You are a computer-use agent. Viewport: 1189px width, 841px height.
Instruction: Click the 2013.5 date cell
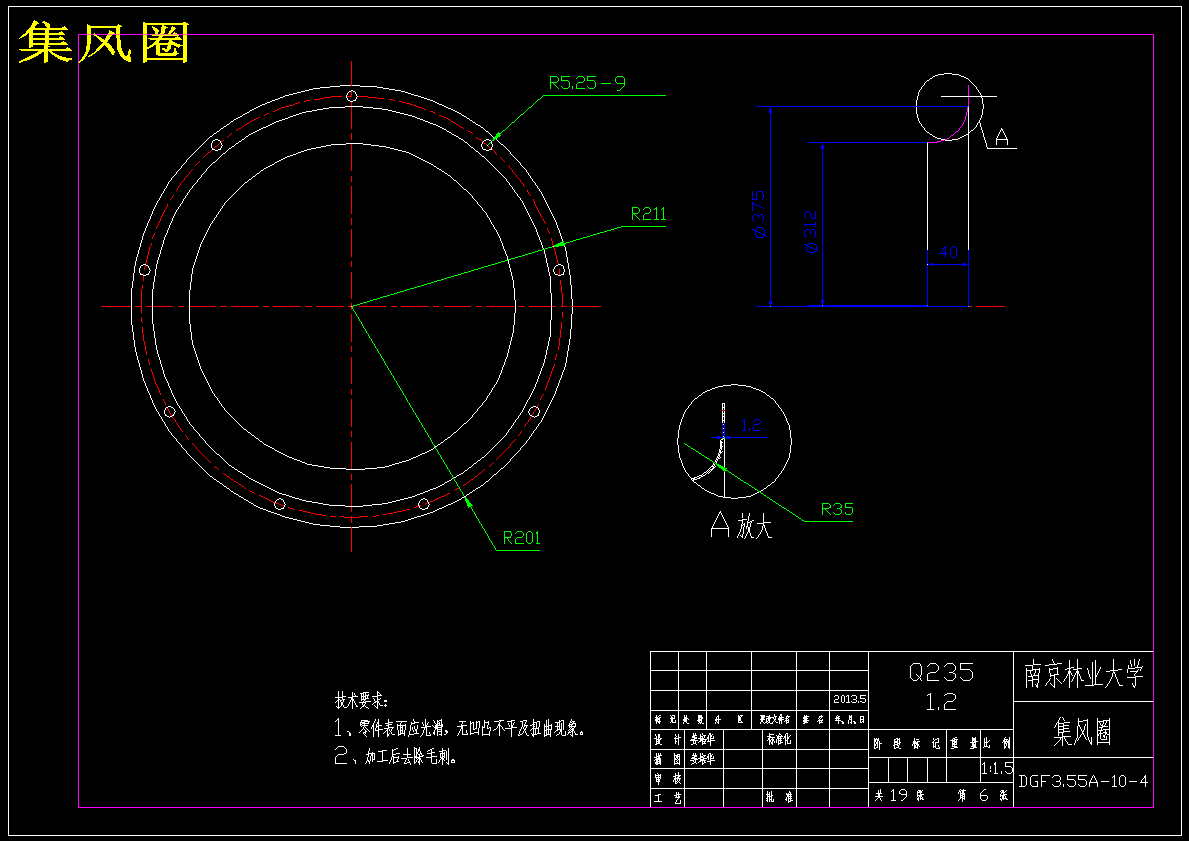click(x=849, y=699)
